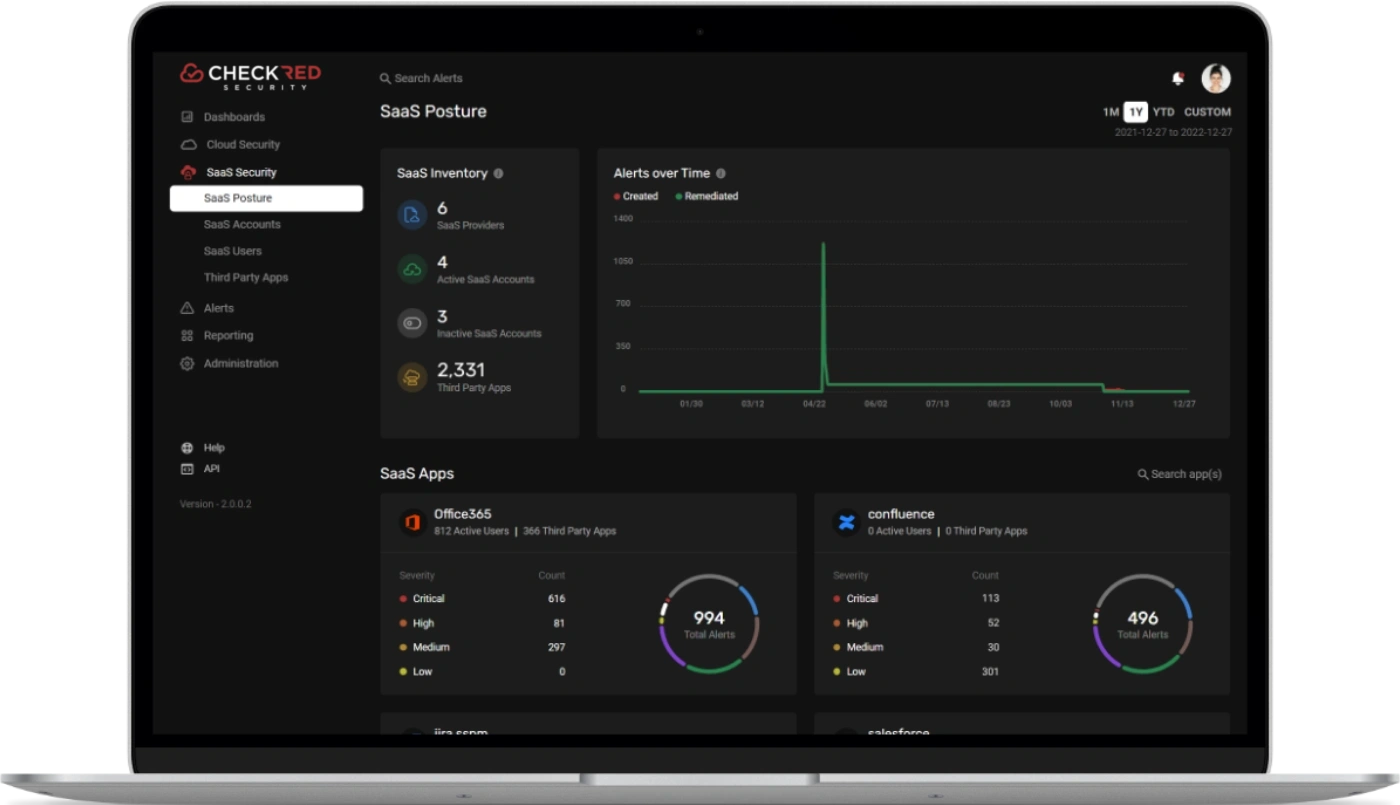Click the Cloud Security cloud icon
The height and width of the screenshot is (805, 1400).
(x=188, y=145)
